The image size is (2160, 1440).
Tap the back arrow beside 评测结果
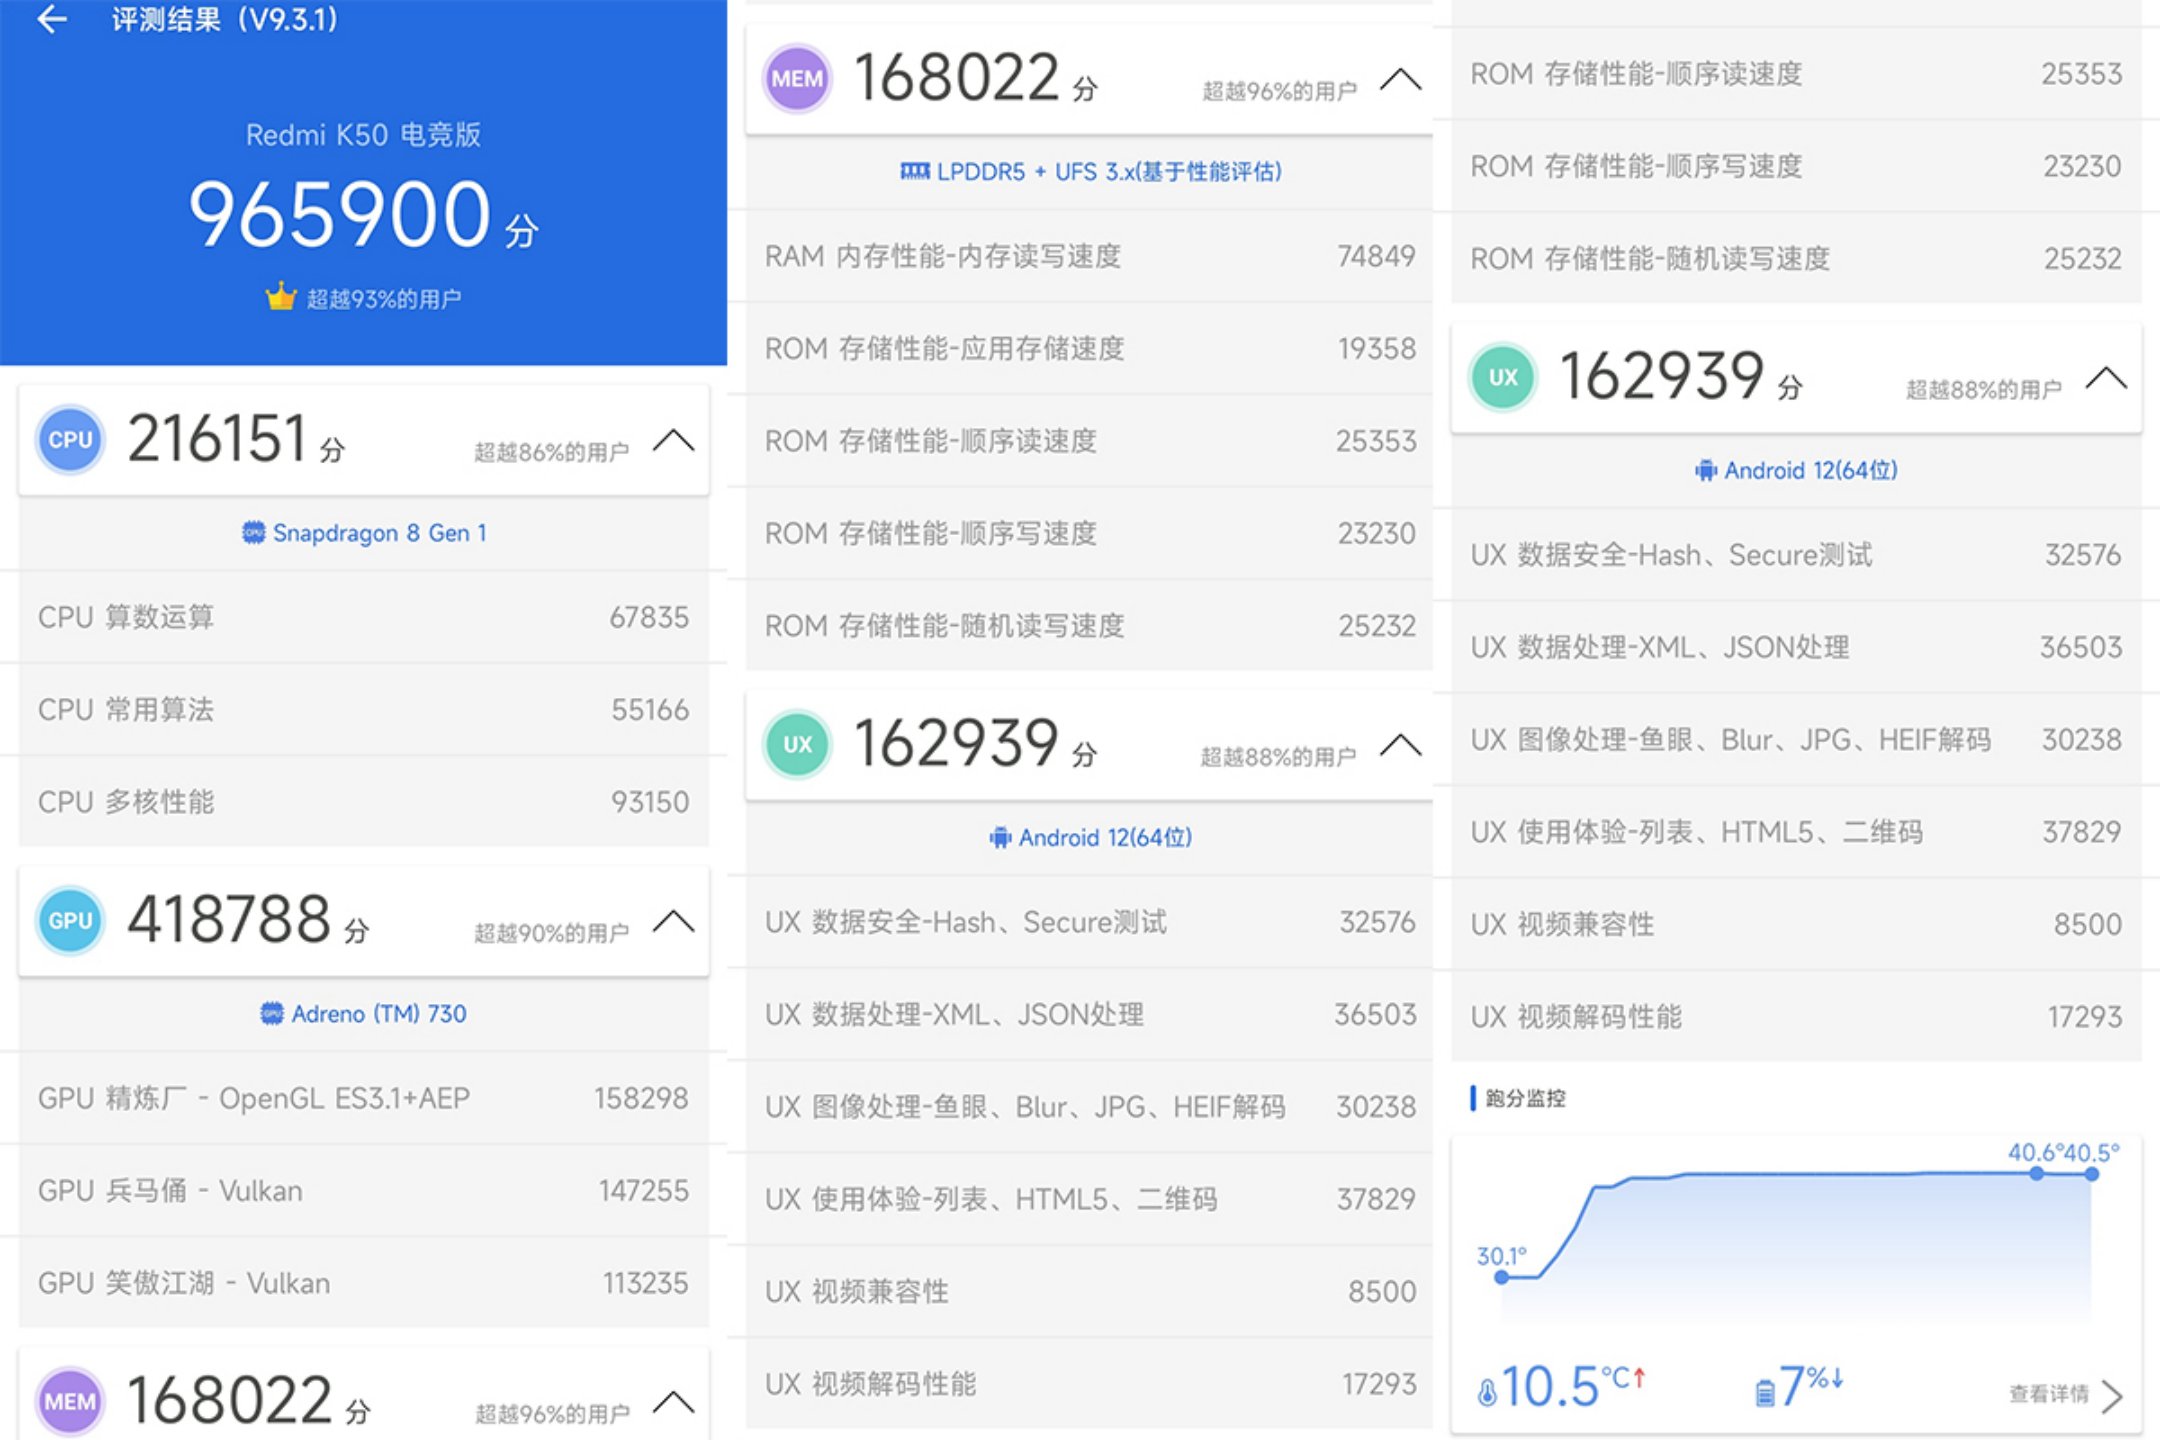[x=51, y=19]
